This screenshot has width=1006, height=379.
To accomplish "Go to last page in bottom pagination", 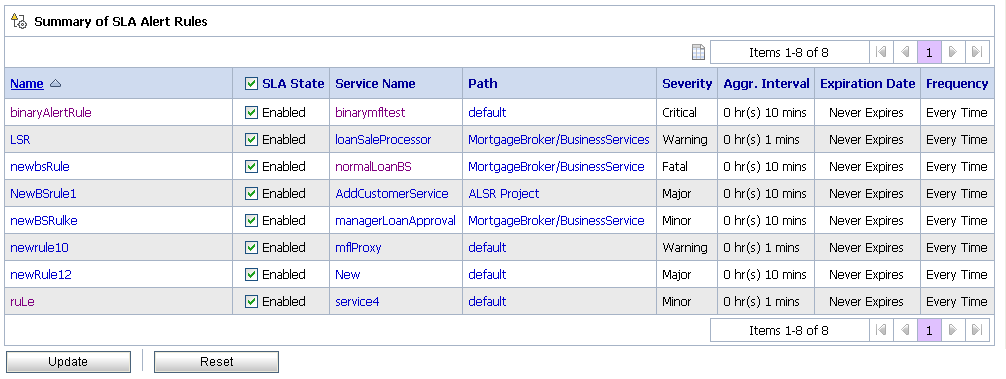I will tap(976, 330).
